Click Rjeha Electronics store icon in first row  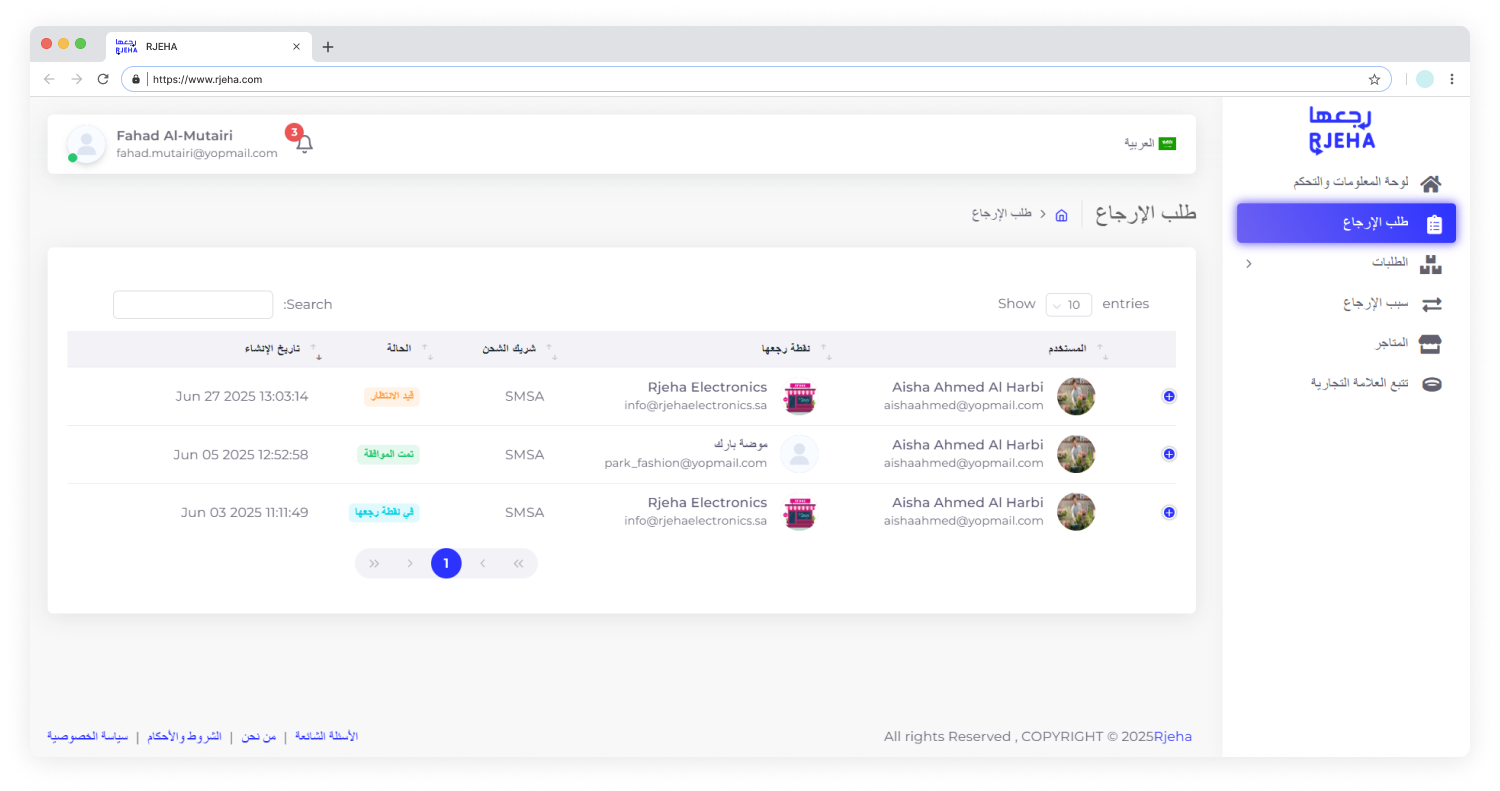[x=799, y=397]
